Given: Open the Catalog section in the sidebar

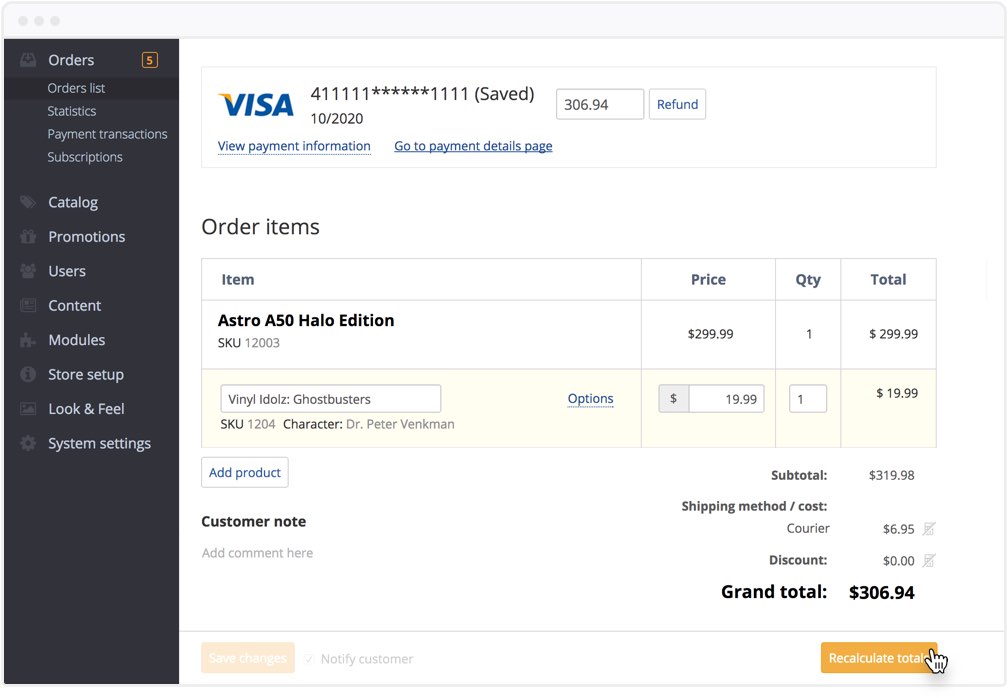Looking at the screenshot, I should pos(72,202).
